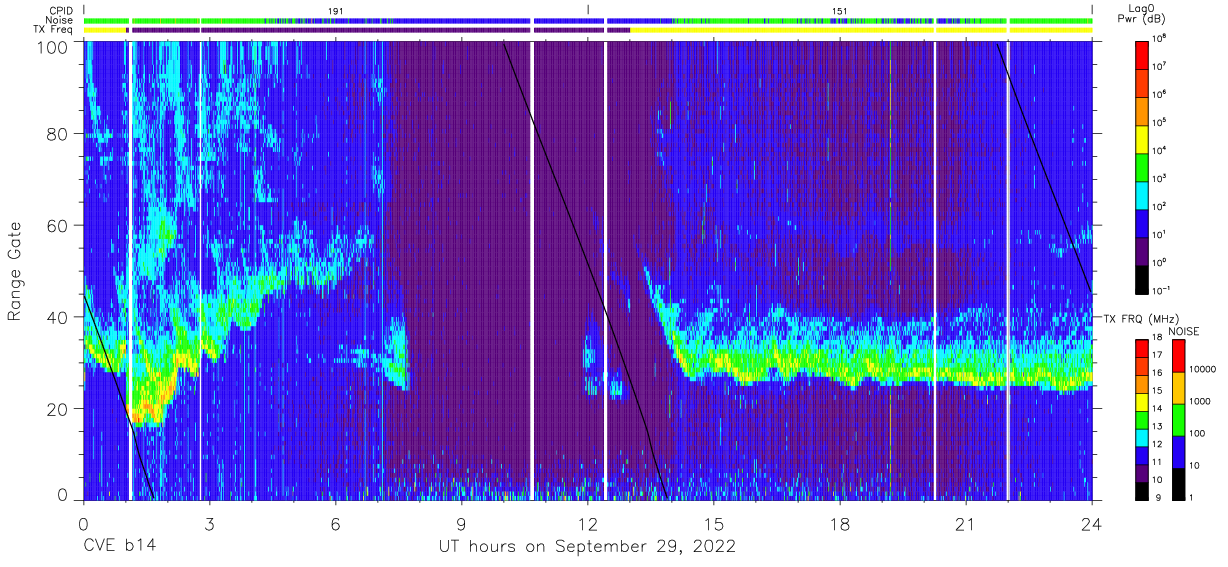Click the 1000 label on NOISE colorbar

pos(1202,402)
